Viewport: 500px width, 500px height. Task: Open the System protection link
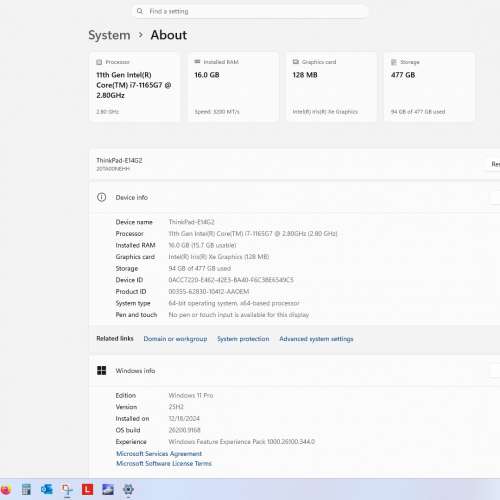coord(243,339)
